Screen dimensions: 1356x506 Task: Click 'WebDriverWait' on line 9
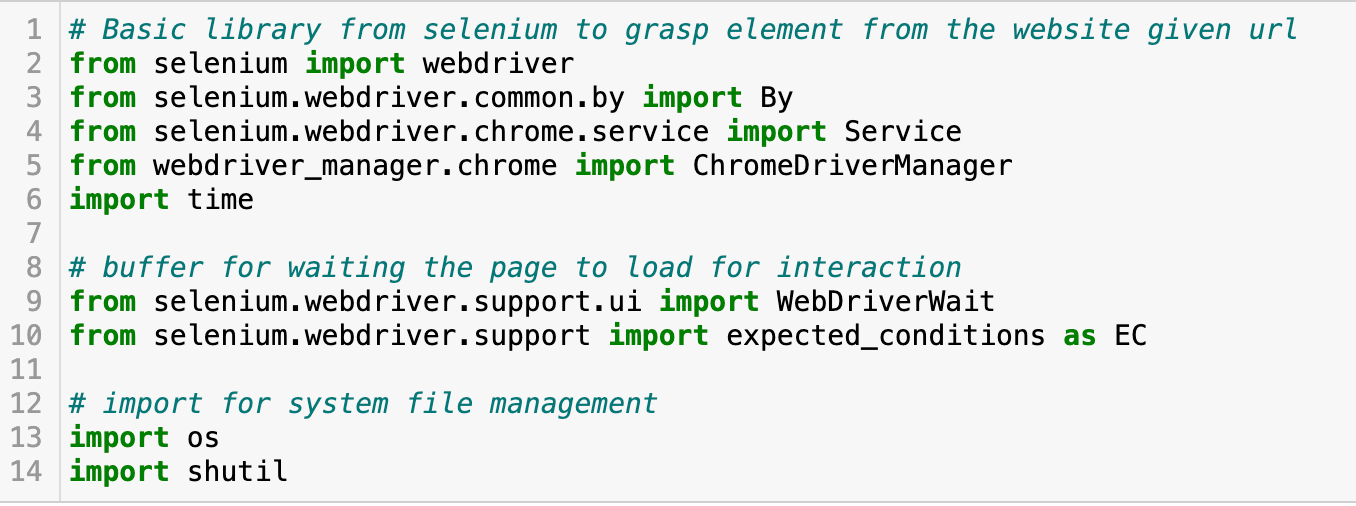click(x=886, y=302)
